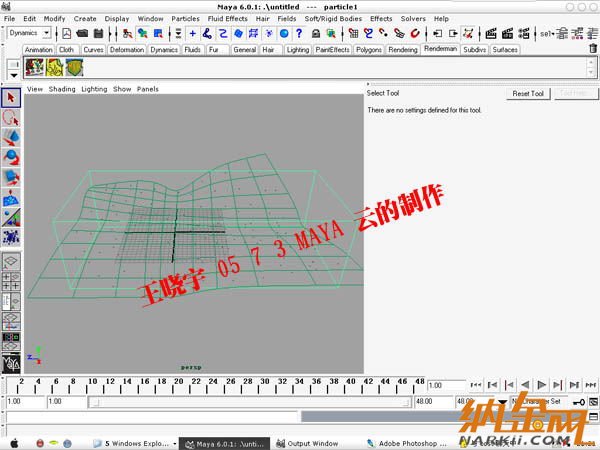Toggle make live magnet icon

pos(415,33)
